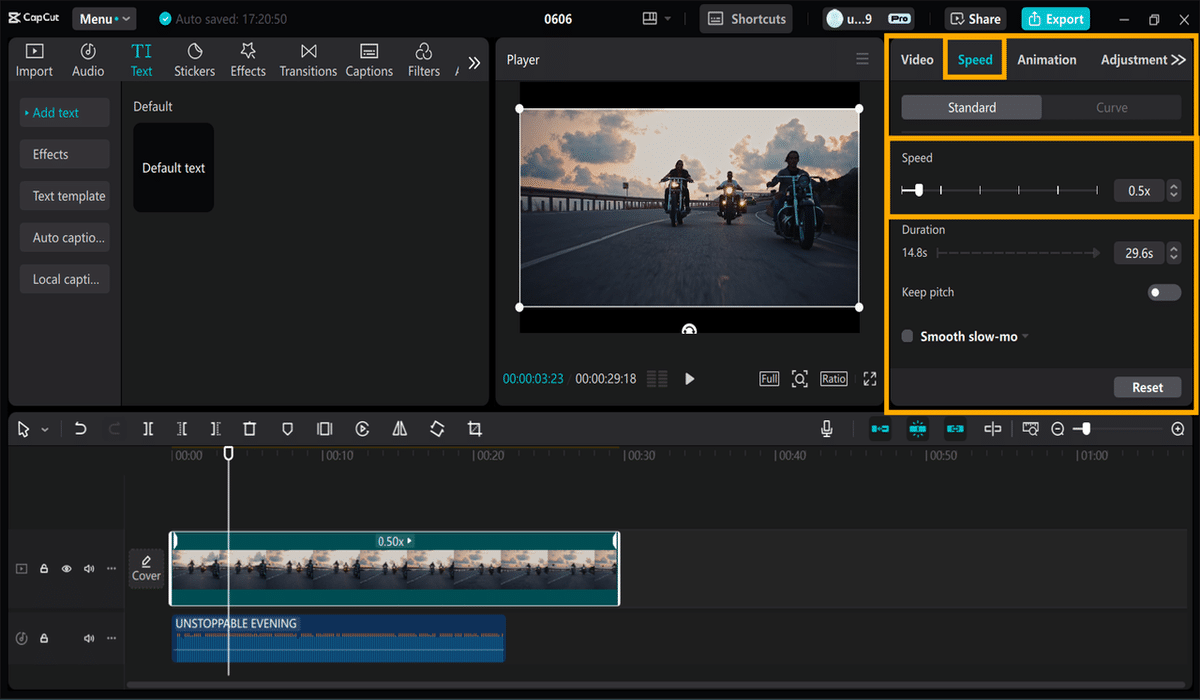1200x700 pixels.
Task: Toggle main track magnet
Action: [x=880, y=429]
